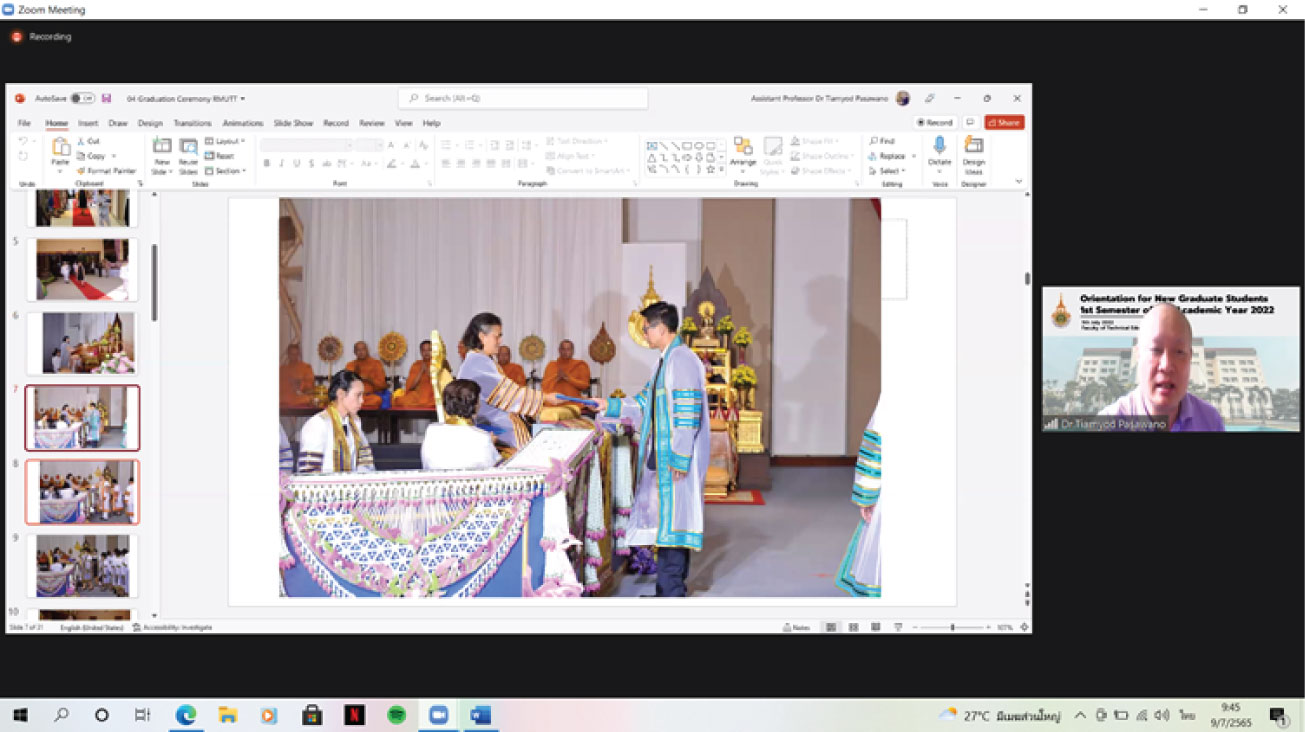Switch to the Insert tab

pos(88,123)
